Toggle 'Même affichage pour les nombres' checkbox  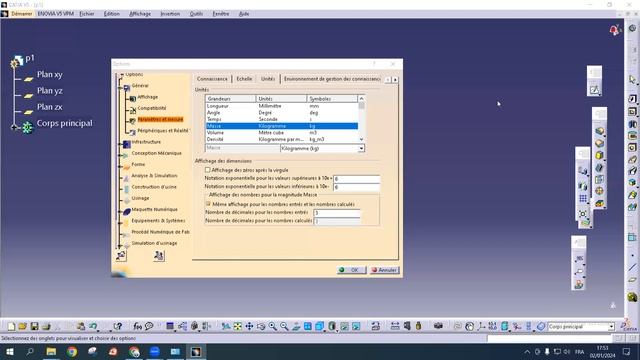(x=208, y=204)
